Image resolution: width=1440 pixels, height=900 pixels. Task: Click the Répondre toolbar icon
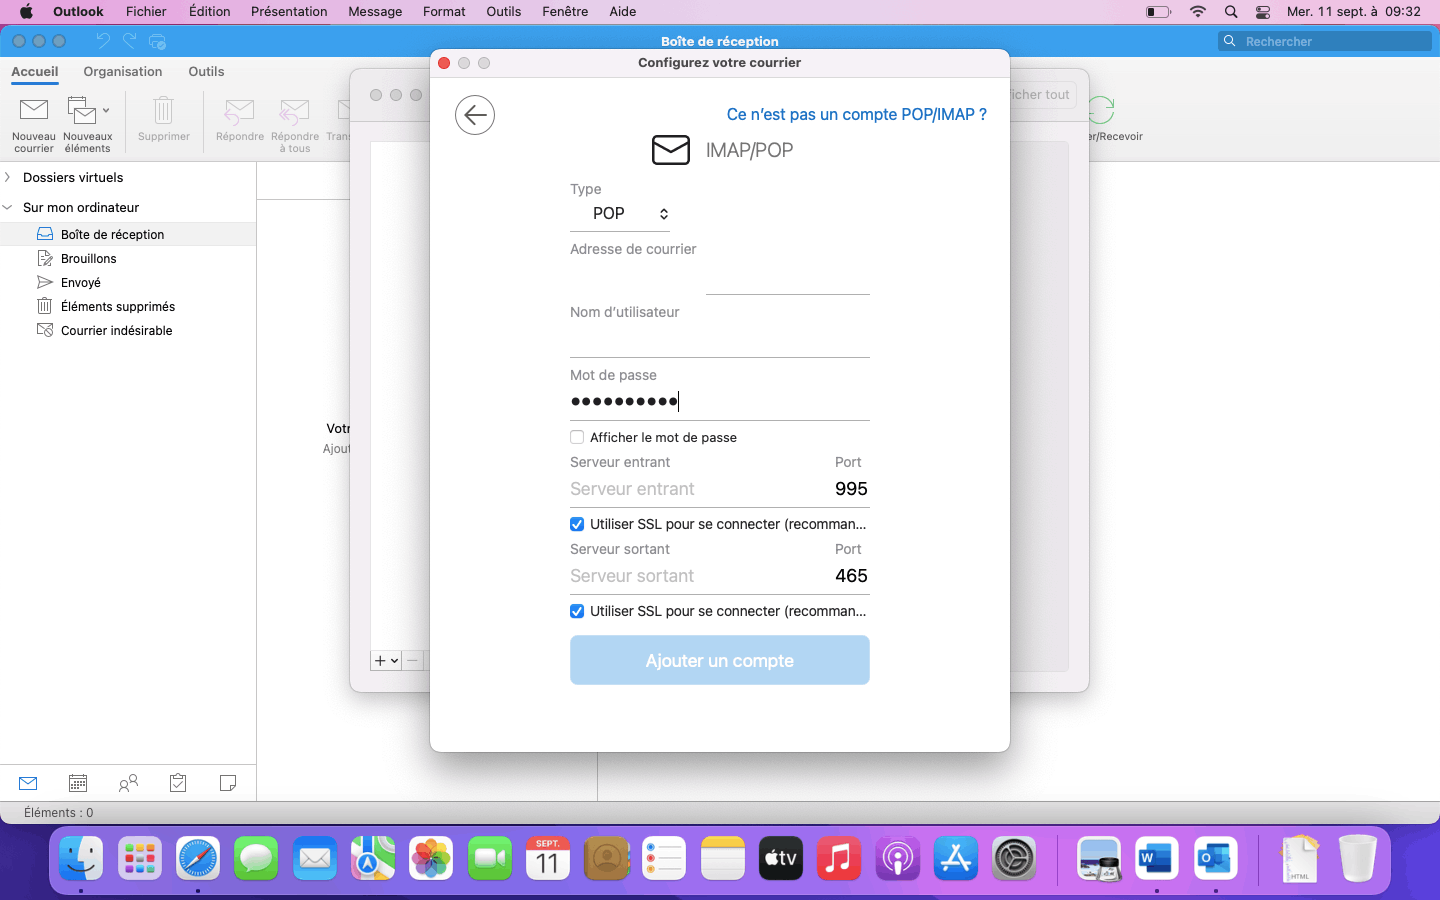point(240,110)
